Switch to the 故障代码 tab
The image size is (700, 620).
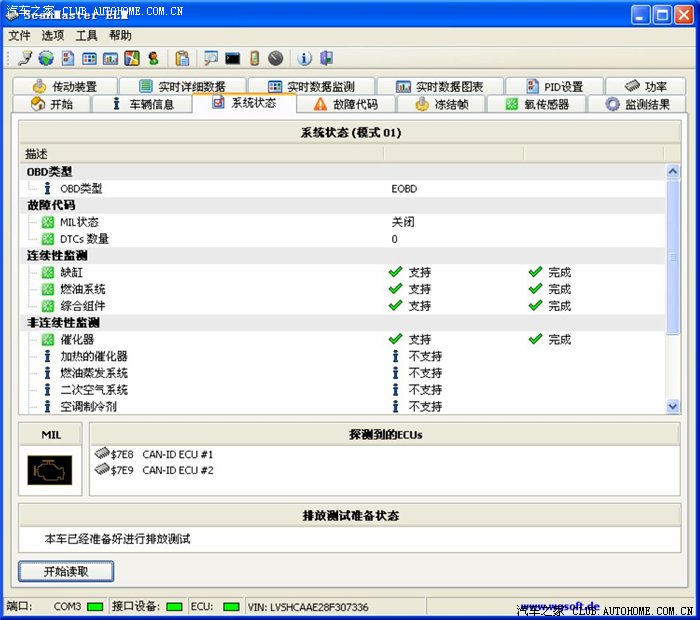coord(345,104)
